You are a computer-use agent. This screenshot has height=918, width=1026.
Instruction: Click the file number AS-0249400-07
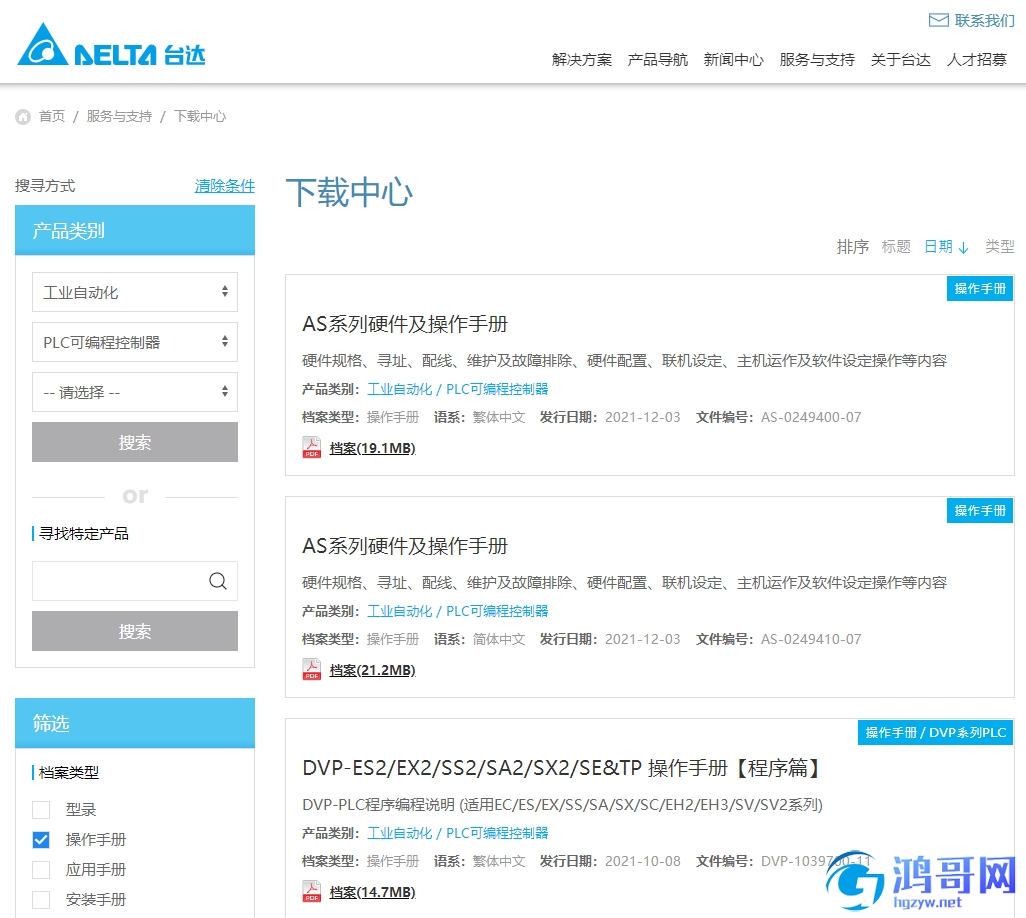(x=811, y=417)
